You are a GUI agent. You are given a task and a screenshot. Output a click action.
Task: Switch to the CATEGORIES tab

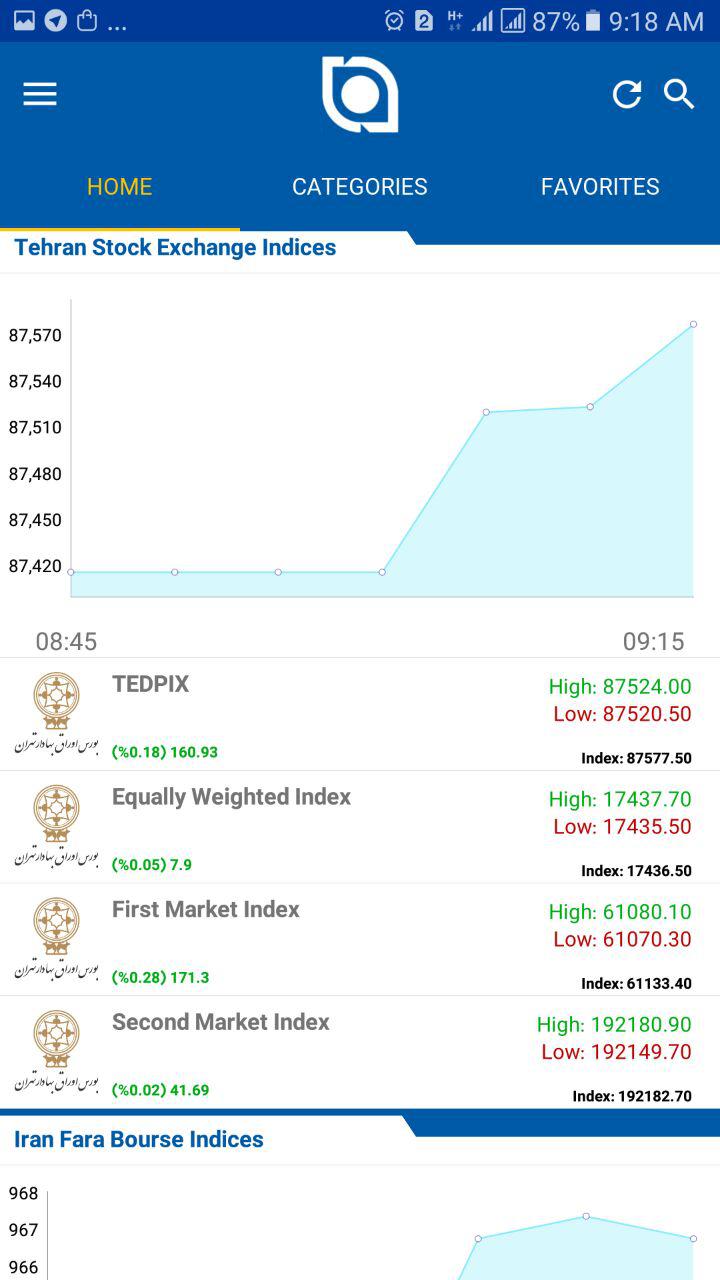(x=360, y=187)
